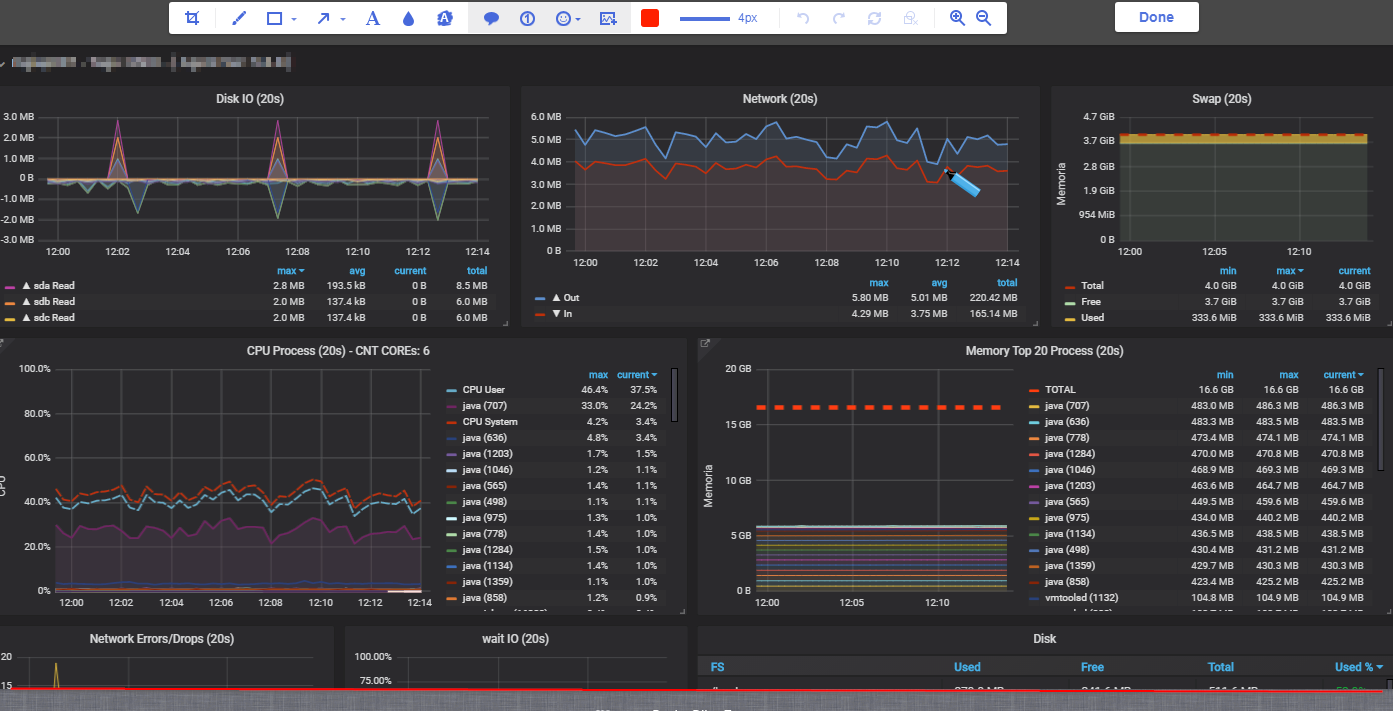Select the Text tool
The height and width of the screenshot is (711, 1393).
pyautogui.click(x=373, y=18)
